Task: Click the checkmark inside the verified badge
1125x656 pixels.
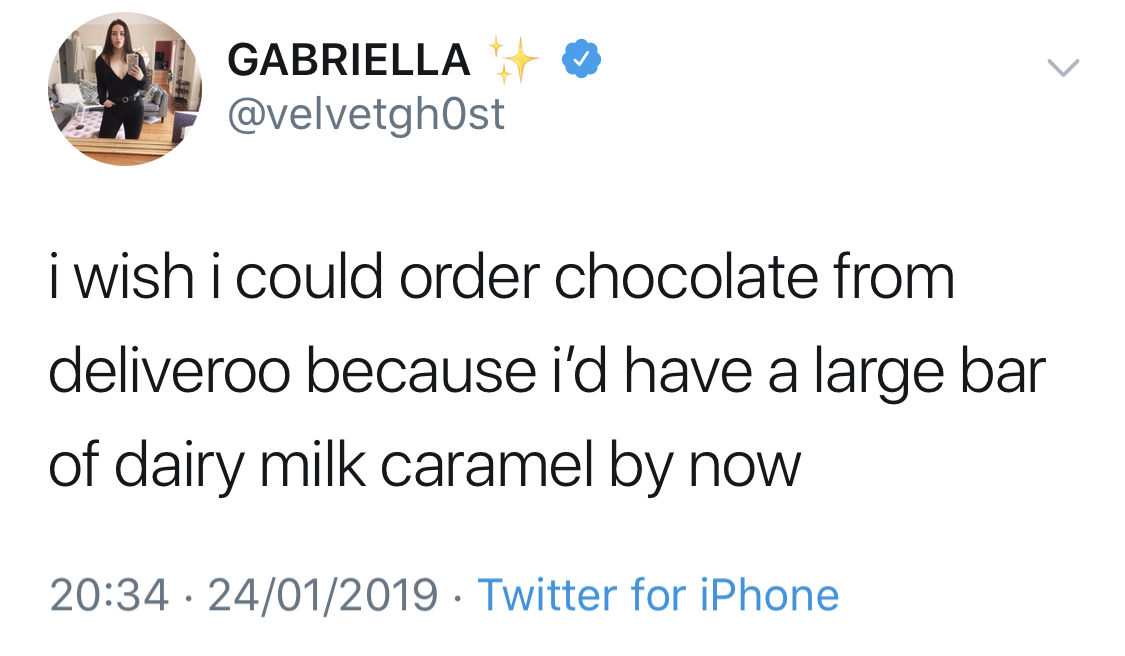Action: (581, 60)
